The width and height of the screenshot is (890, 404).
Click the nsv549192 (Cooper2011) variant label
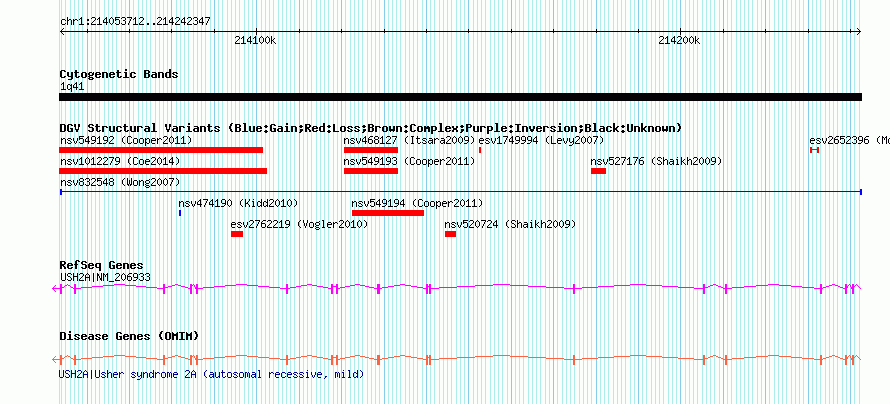click(x=126, y=140)
